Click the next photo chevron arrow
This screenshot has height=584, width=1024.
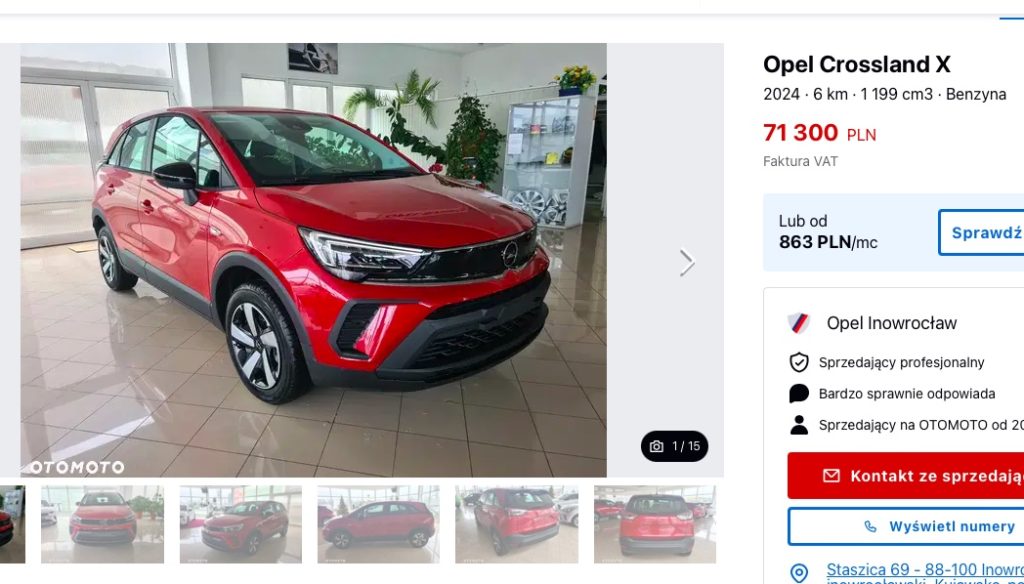(x=686, y=263)
